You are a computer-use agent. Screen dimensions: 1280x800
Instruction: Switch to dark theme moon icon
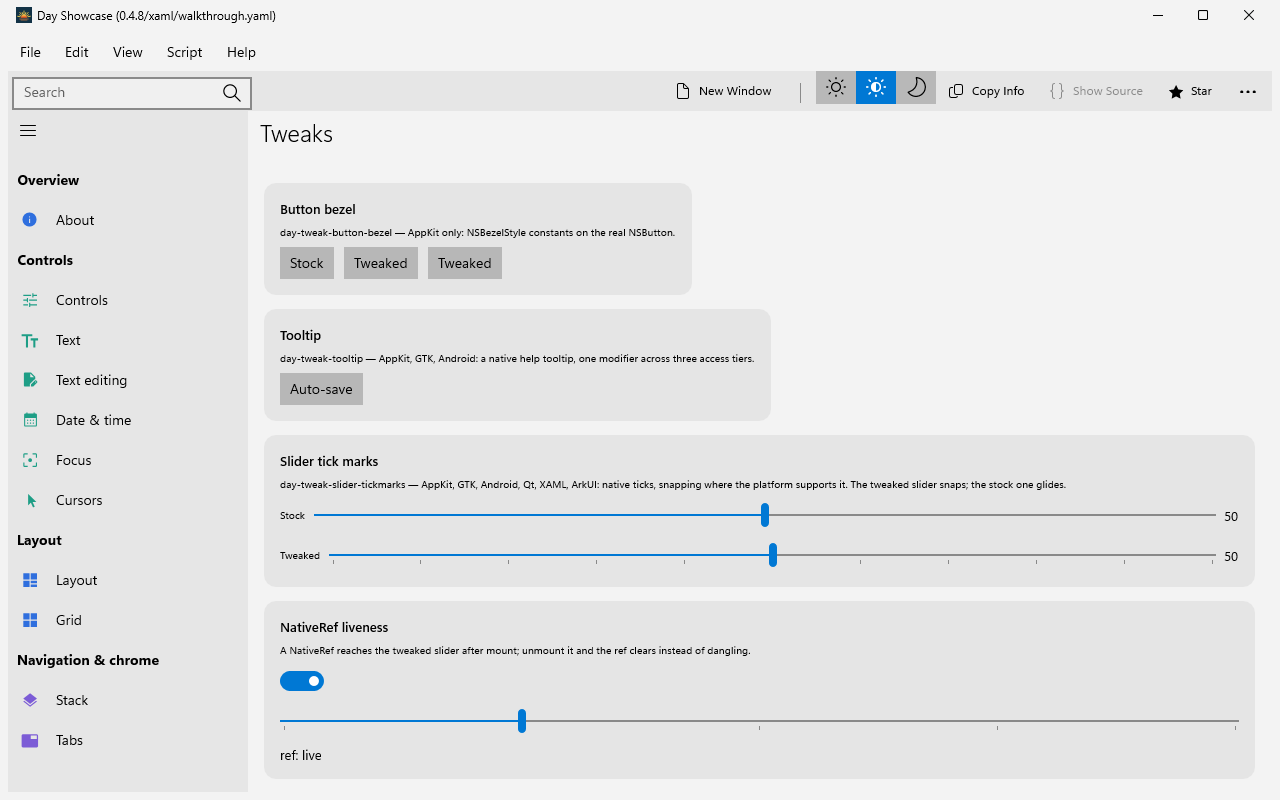point(916,88)
